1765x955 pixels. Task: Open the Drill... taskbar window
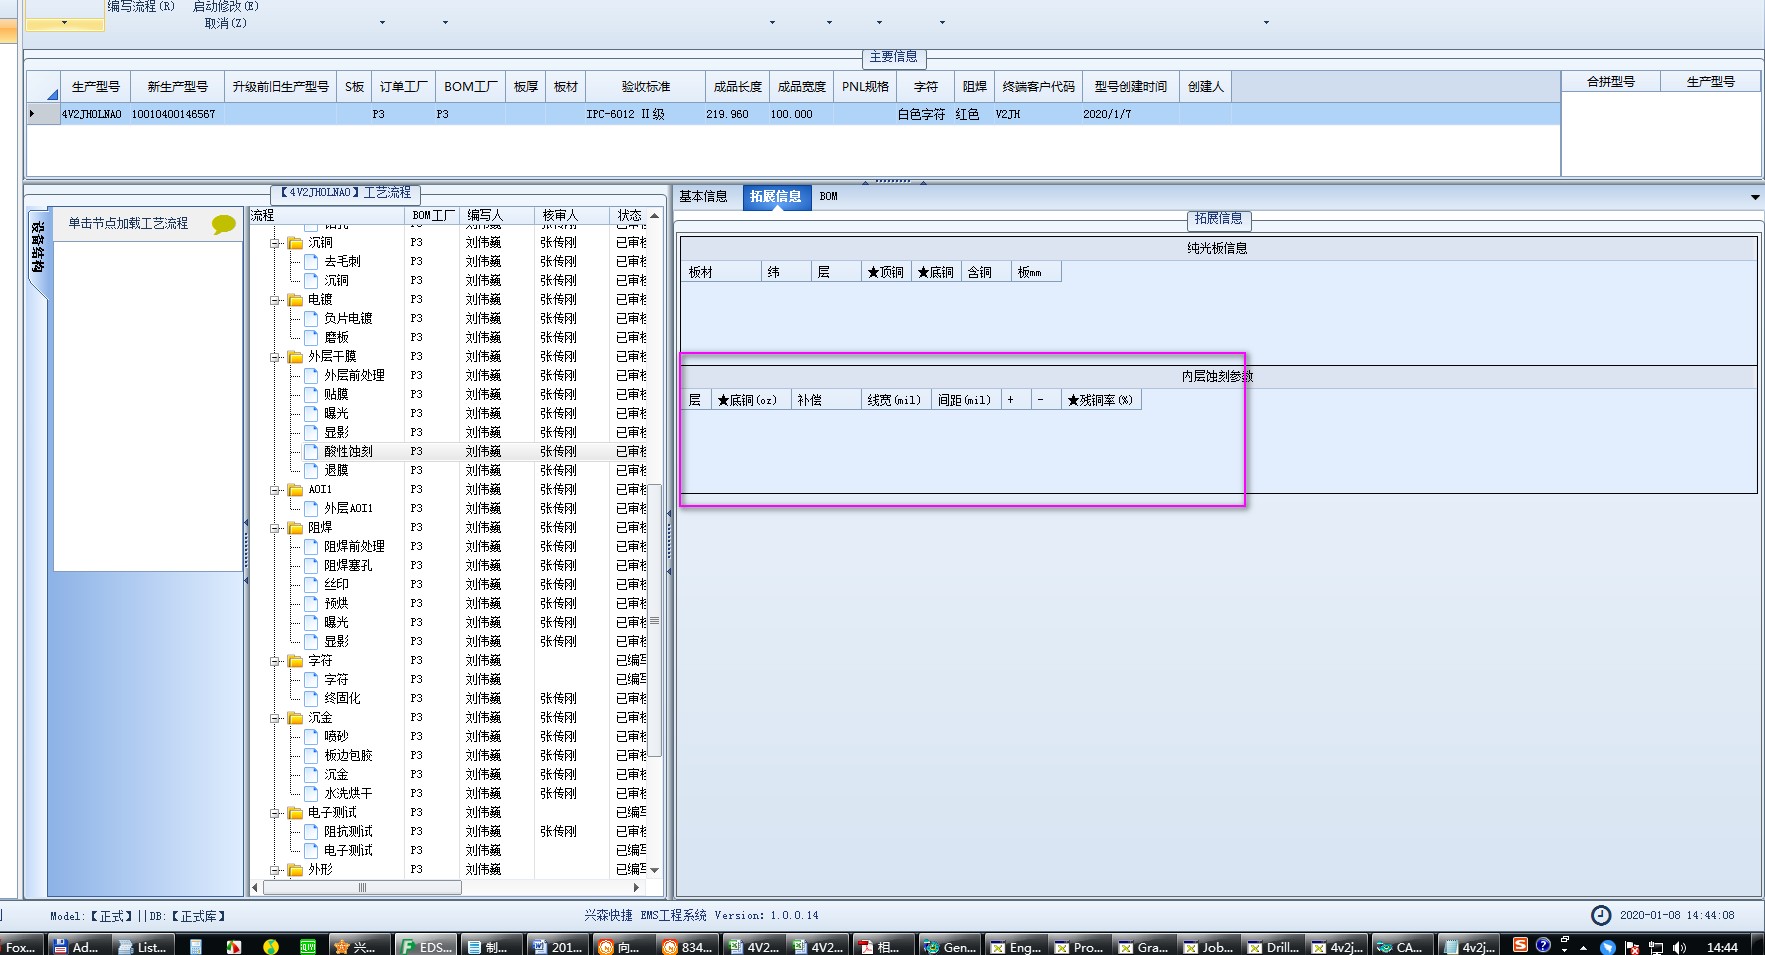pos(1273,946)
